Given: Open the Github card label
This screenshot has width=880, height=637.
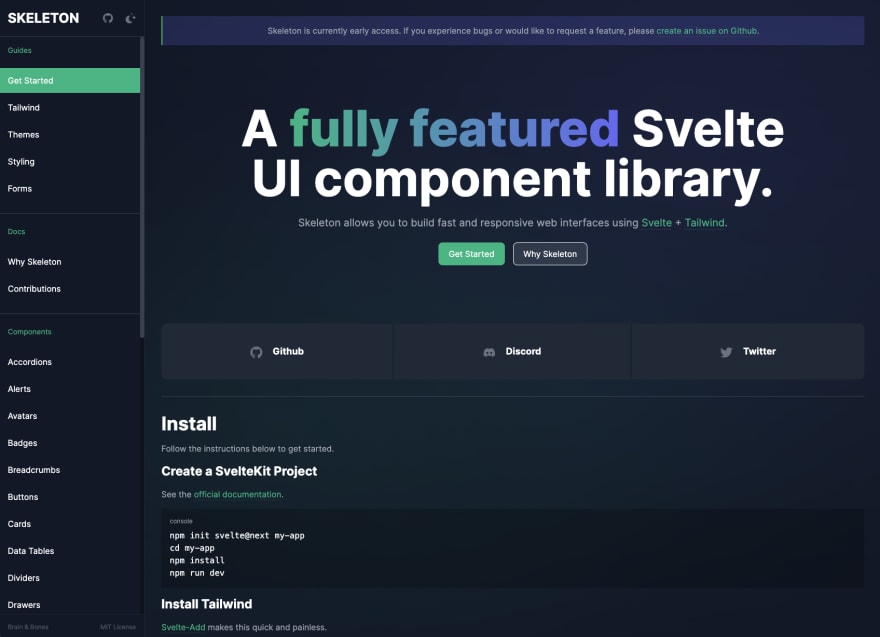Looking at the screenshot, I should coord(288,351).
